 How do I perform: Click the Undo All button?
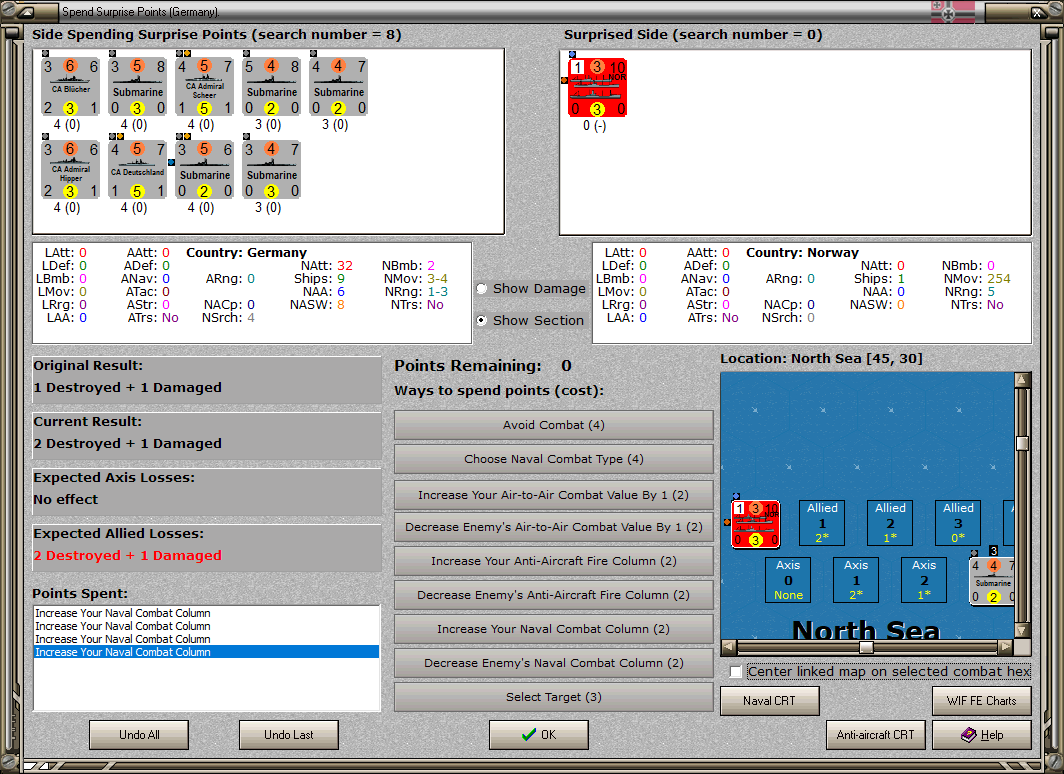tap(139, 735)
